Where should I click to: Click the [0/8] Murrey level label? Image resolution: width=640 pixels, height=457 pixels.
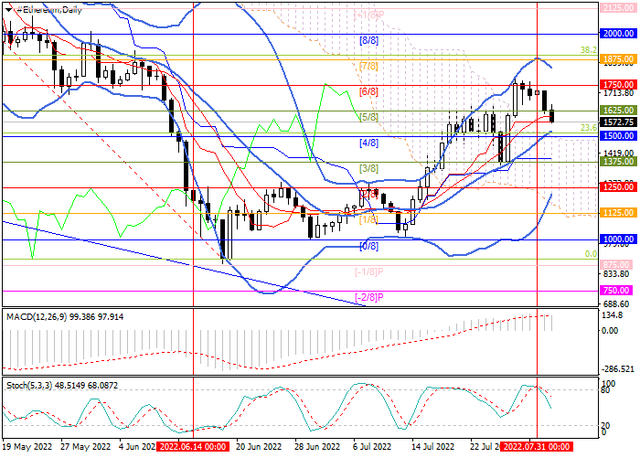[x=368, y=246]
